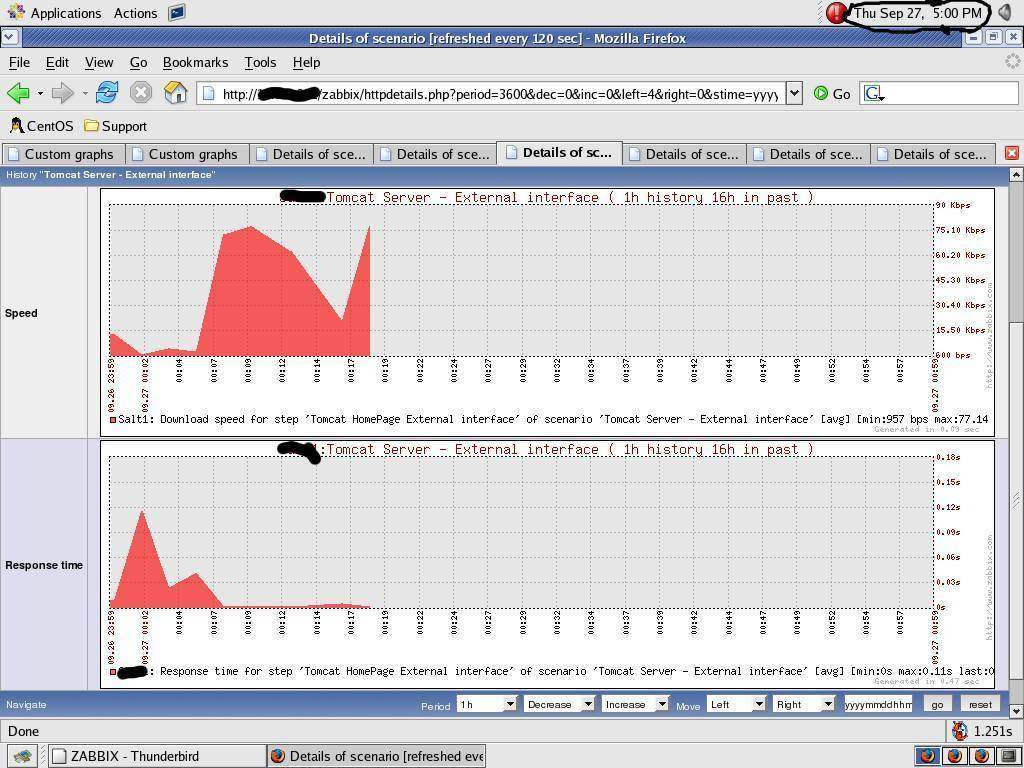Click the yyyymmddhhmm start time input field
1024x768 pixels.
(878, 705)
